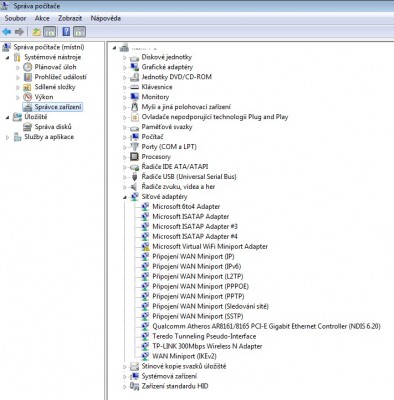Open the Soubor menu
The width and height of the screenshot is (394, 400).
(x=15, y=18)
